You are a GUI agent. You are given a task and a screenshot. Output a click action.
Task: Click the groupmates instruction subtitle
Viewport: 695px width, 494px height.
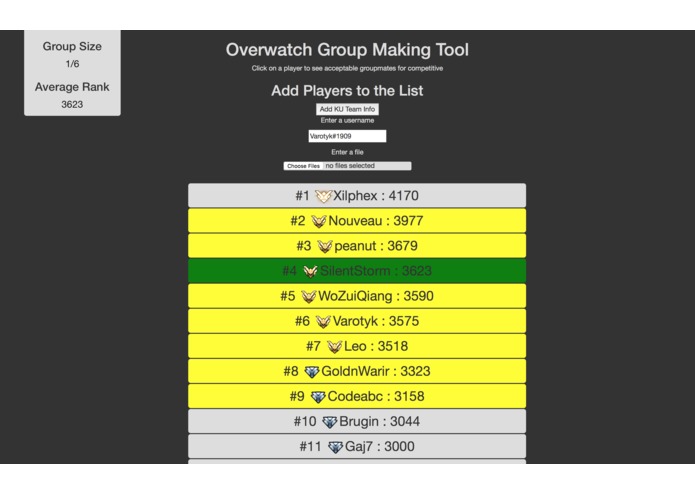347,68
